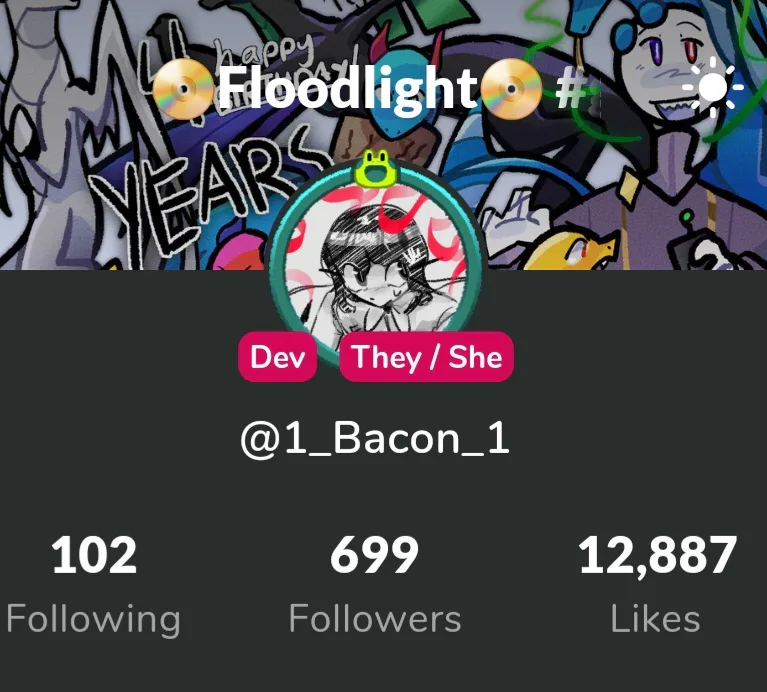Tap the teal avatar ring frame
The width and height of the screenshot is (767, 692).
pos(375,264)
